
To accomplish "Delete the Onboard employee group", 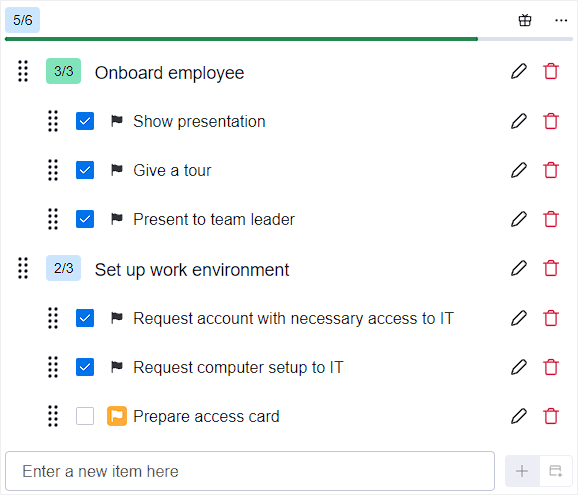I will [551, 71].
